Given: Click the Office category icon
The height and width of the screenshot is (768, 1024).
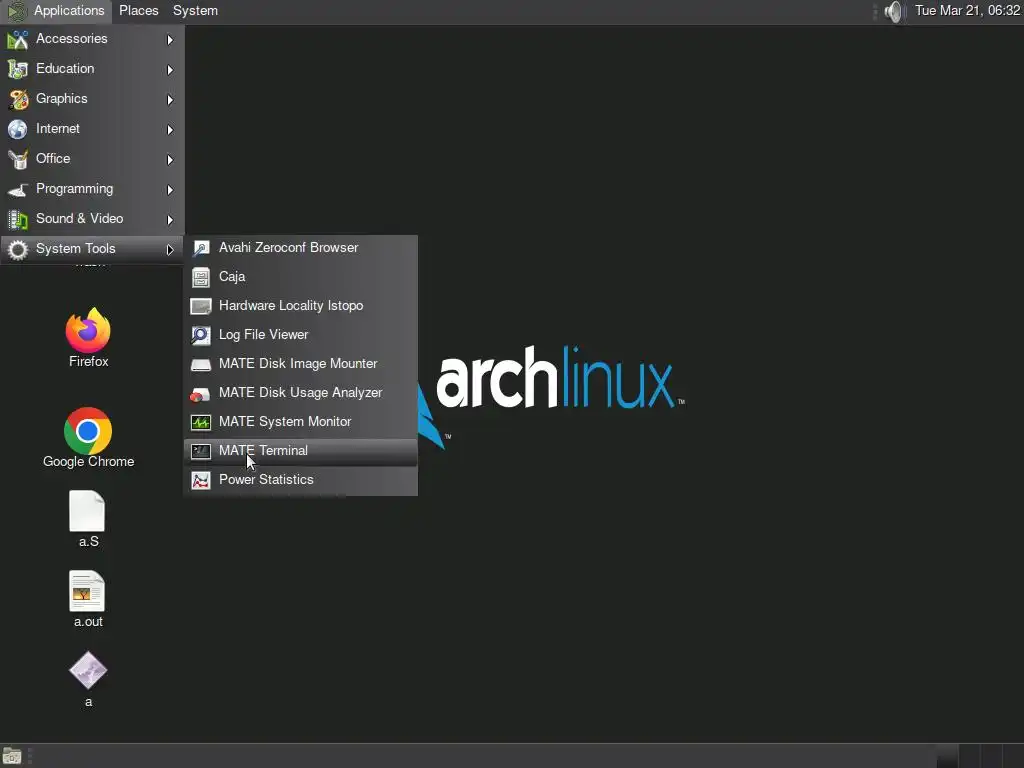Looking at the screenshot, I should pos(18,159).
